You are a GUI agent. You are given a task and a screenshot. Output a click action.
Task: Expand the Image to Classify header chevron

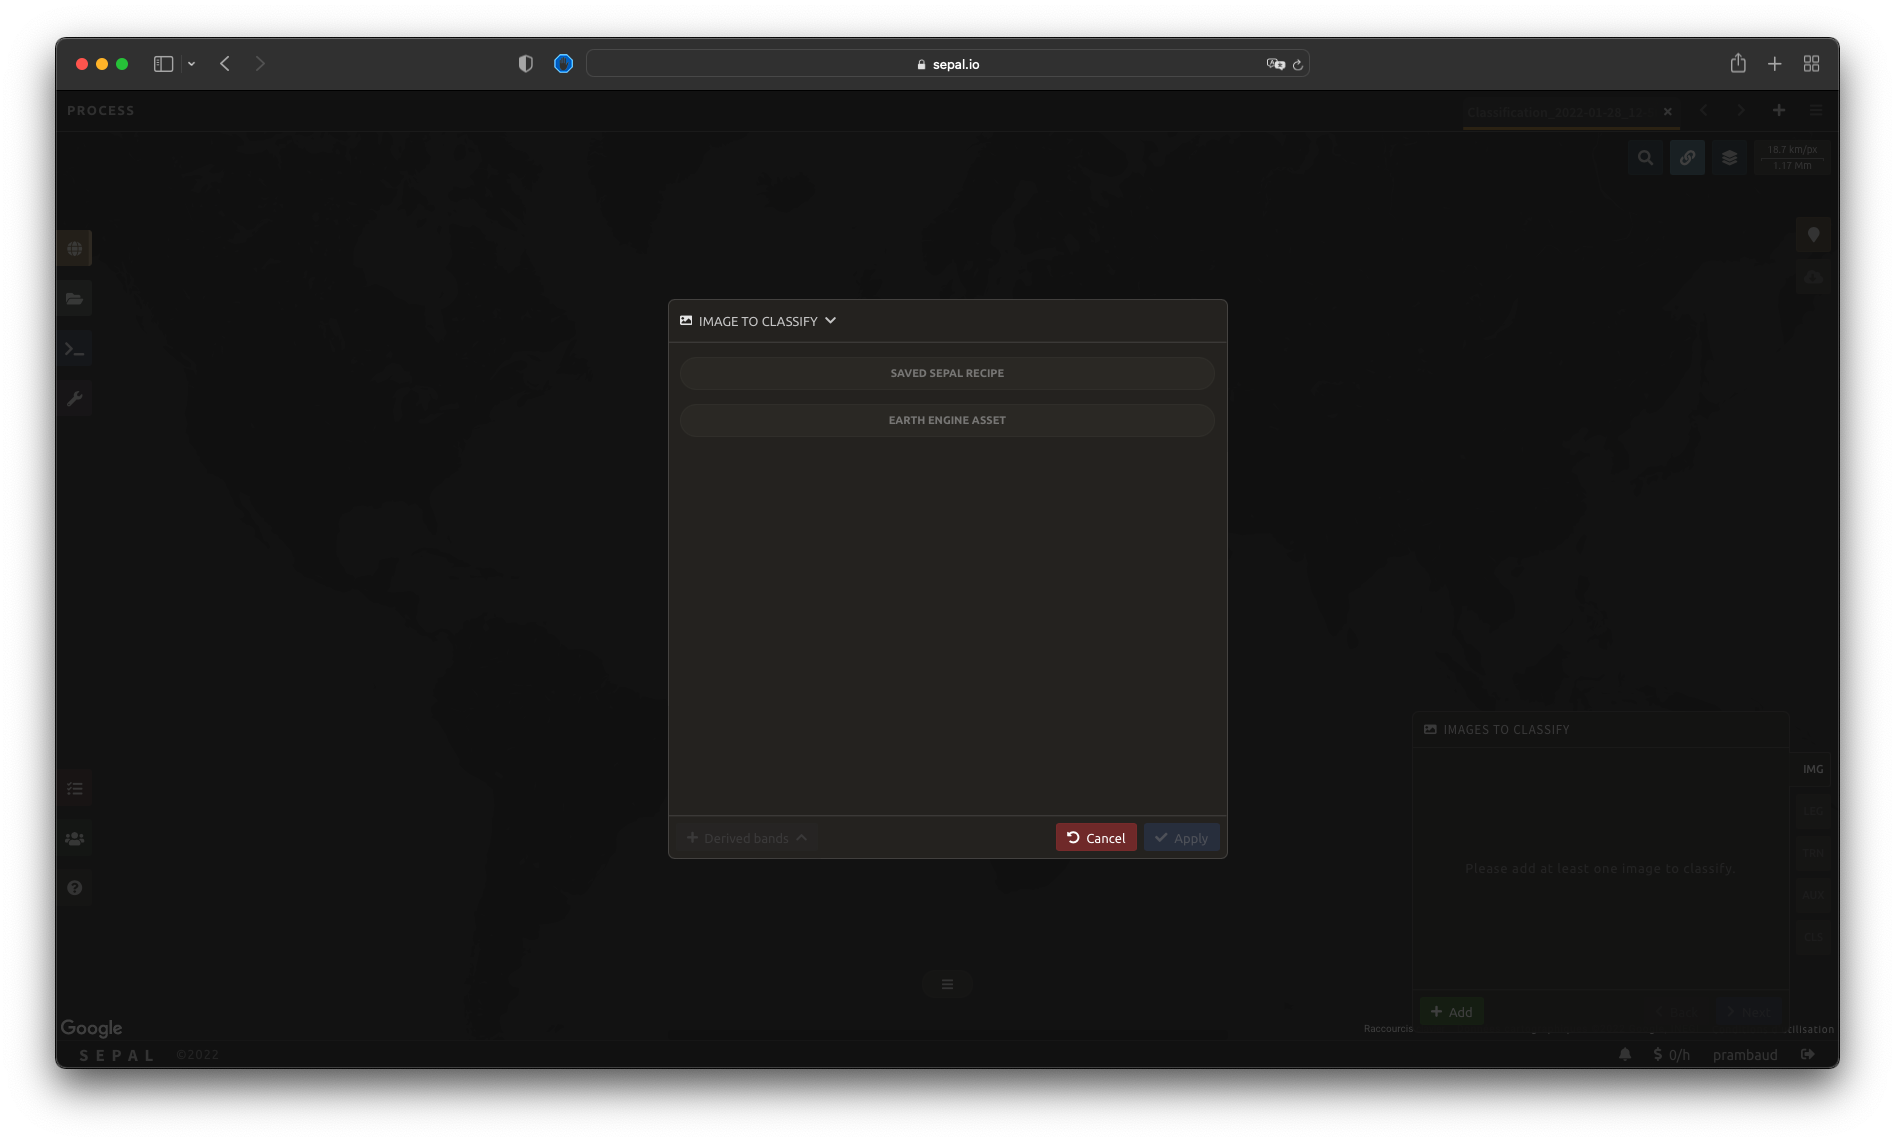click(830, 321)
